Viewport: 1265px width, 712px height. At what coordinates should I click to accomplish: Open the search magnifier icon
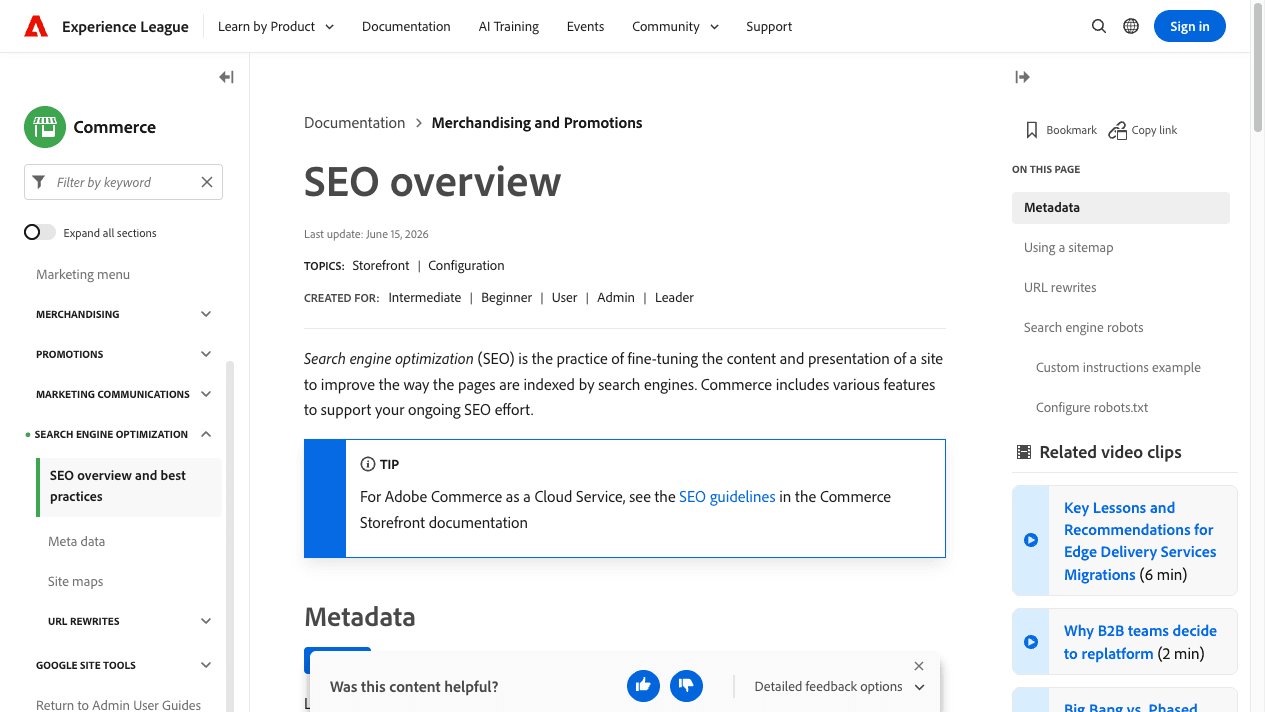[x=1099, y=26]
